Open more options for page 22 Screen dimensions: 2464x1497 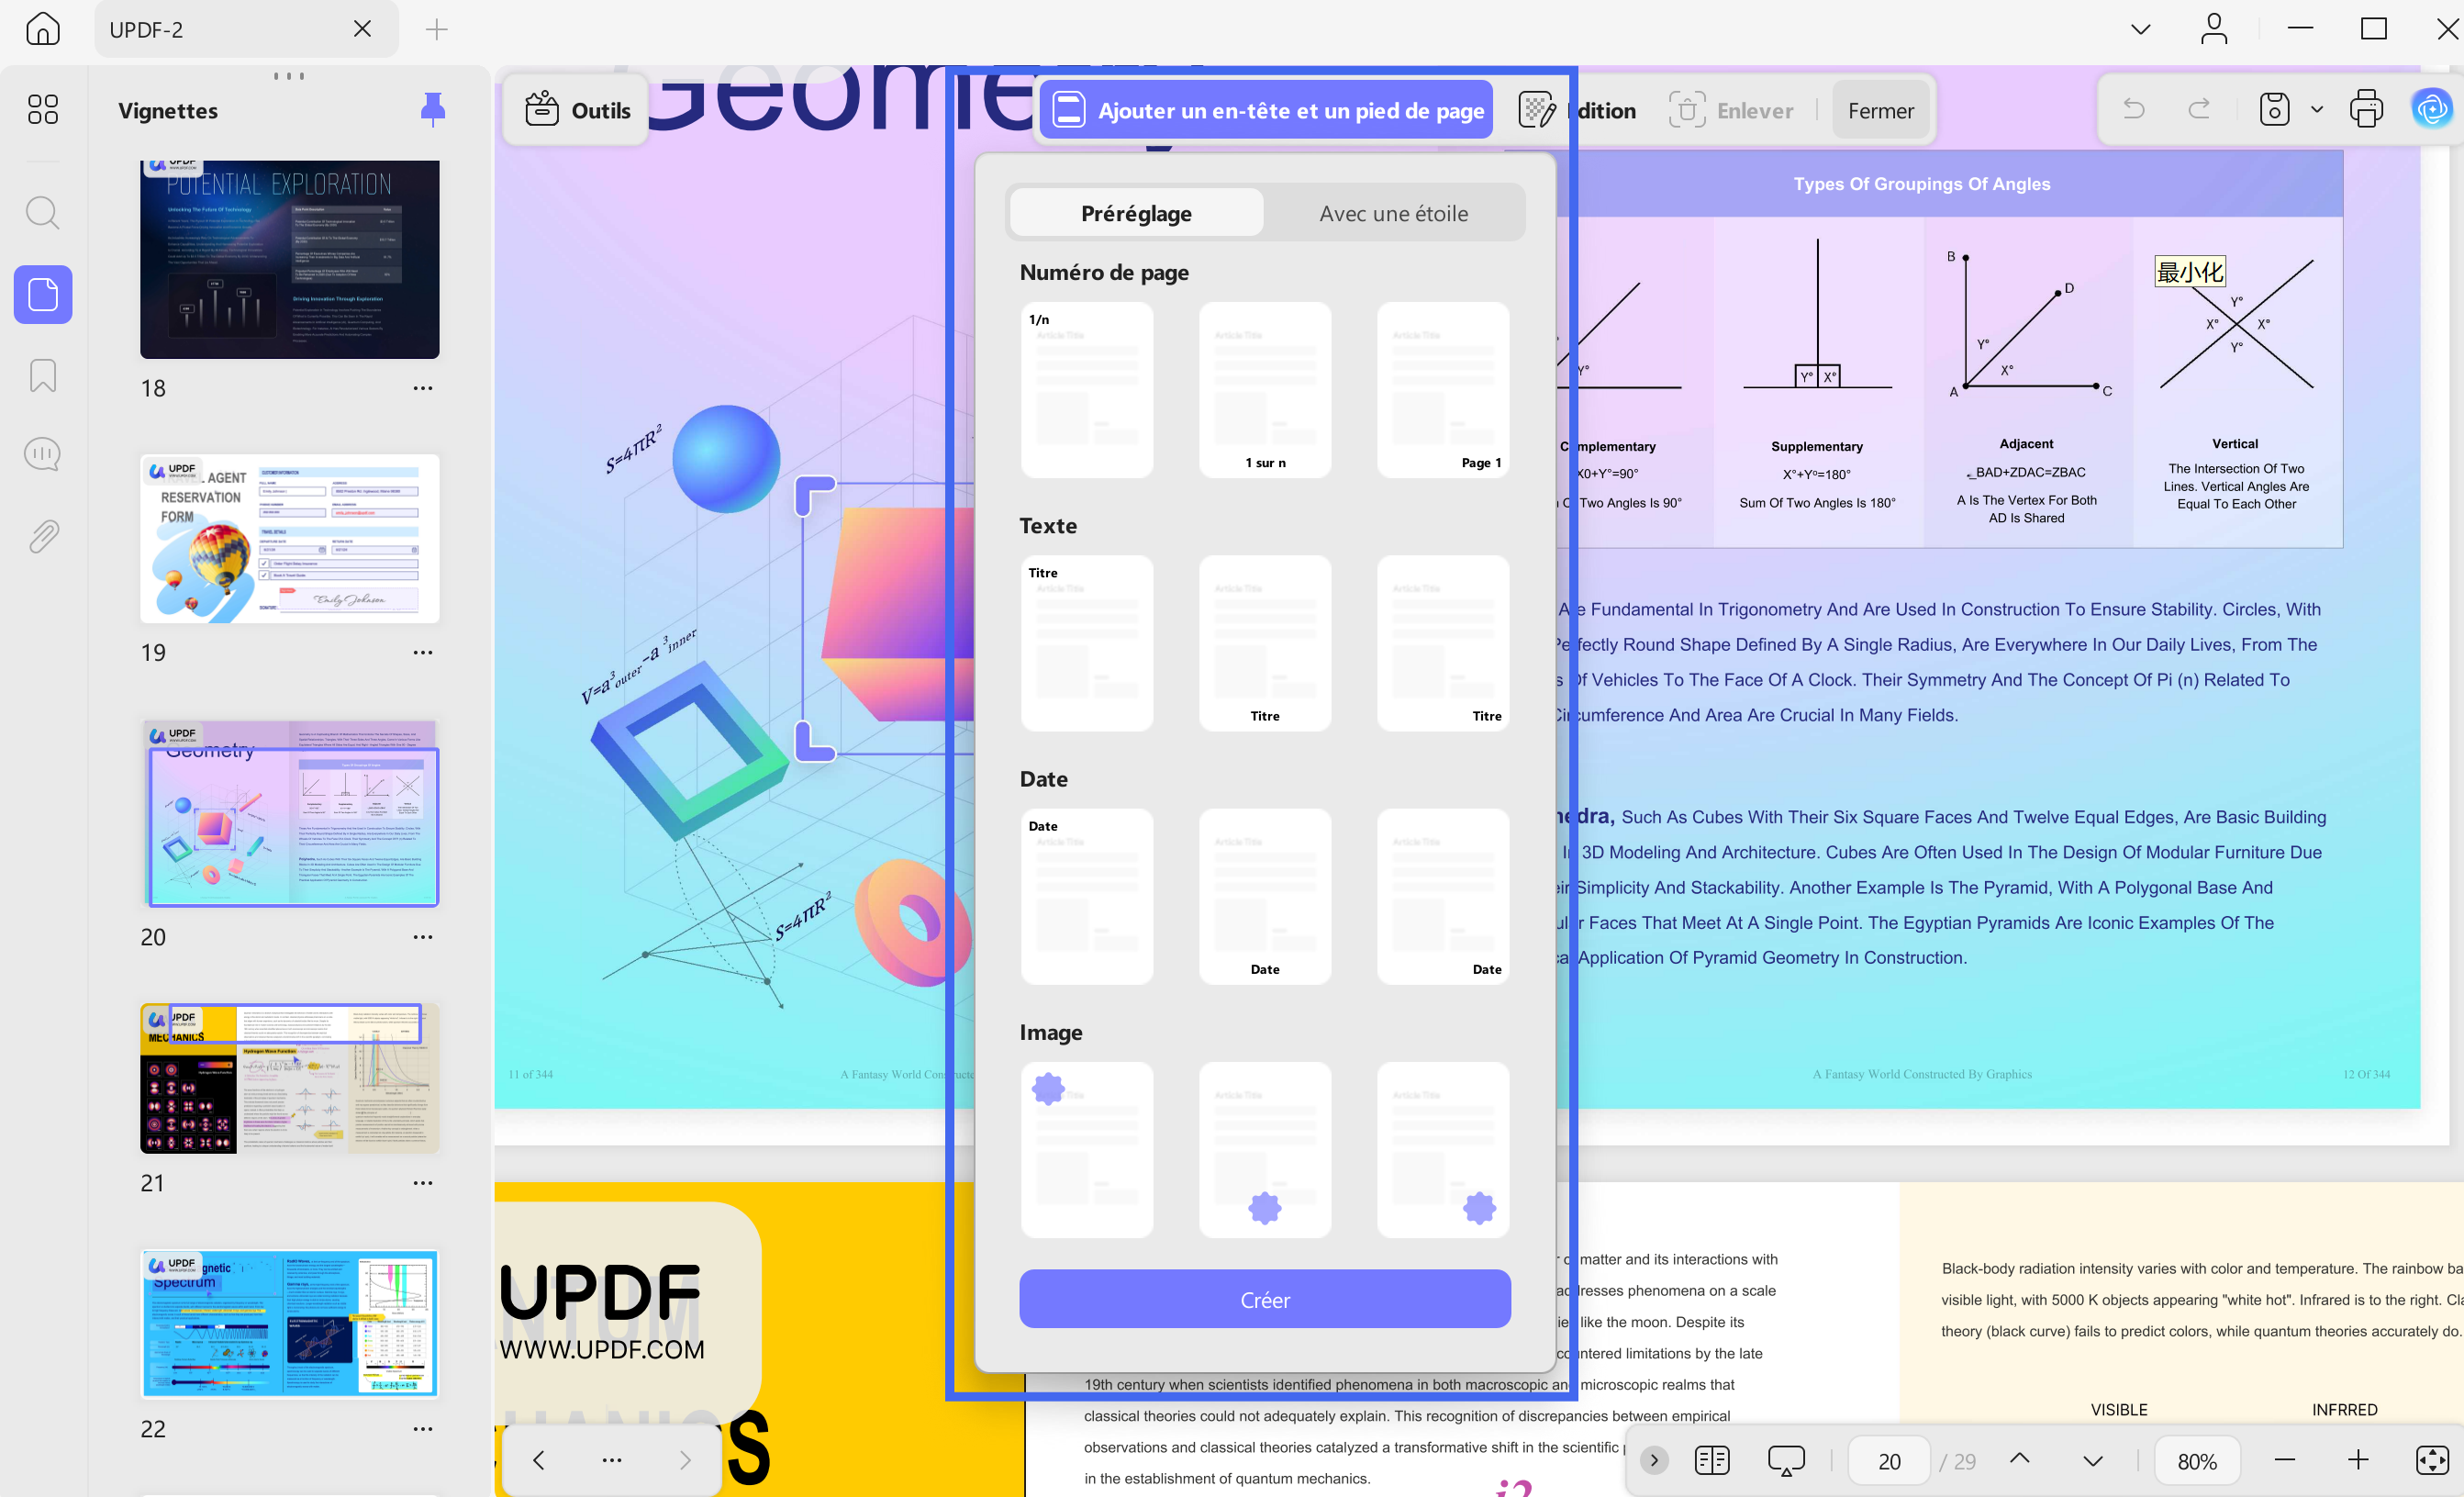(x=423, y=1429)
